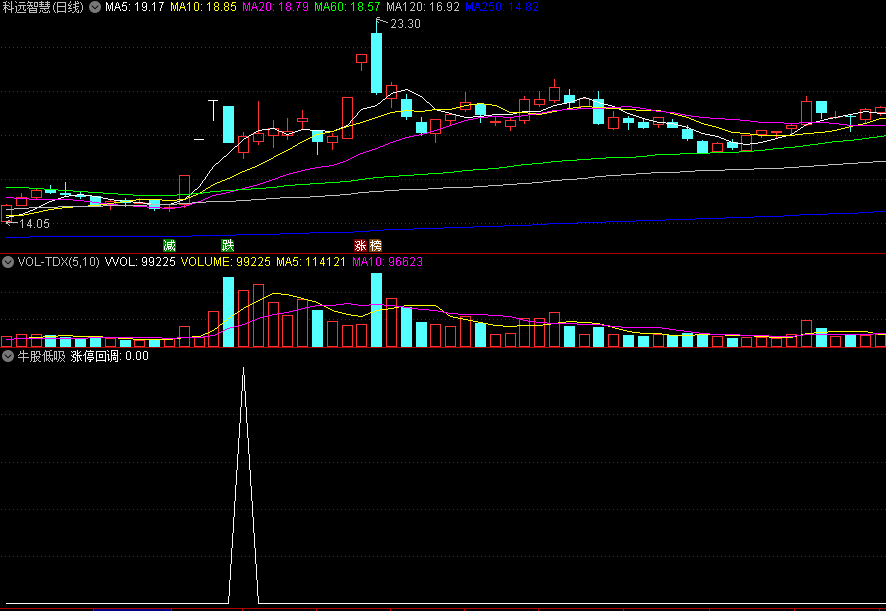
Task: Click the volume MA5: 114121 label
Action: [x=311, y=262]
